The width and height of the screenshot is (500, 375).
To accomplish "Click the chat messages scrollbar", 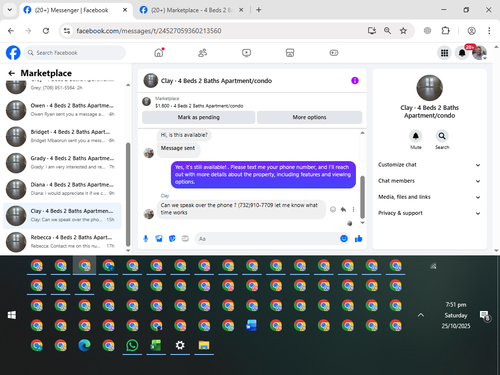I will (x=362, y=197).
